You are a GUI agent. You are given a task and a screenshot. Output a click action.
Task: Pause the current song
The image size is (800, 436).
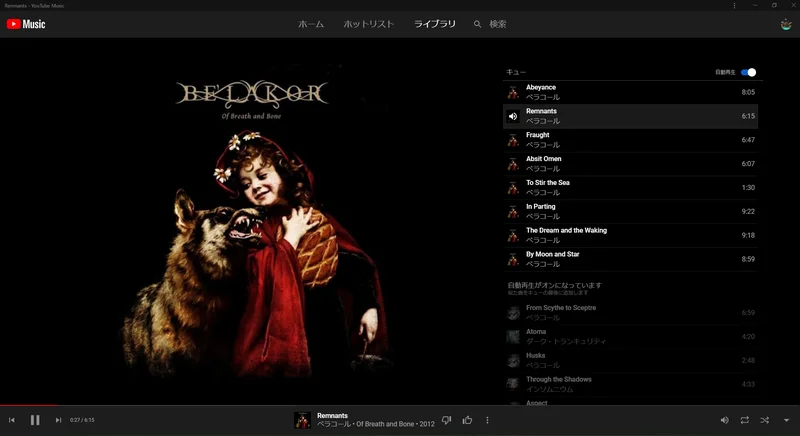(x=35, y=420)
